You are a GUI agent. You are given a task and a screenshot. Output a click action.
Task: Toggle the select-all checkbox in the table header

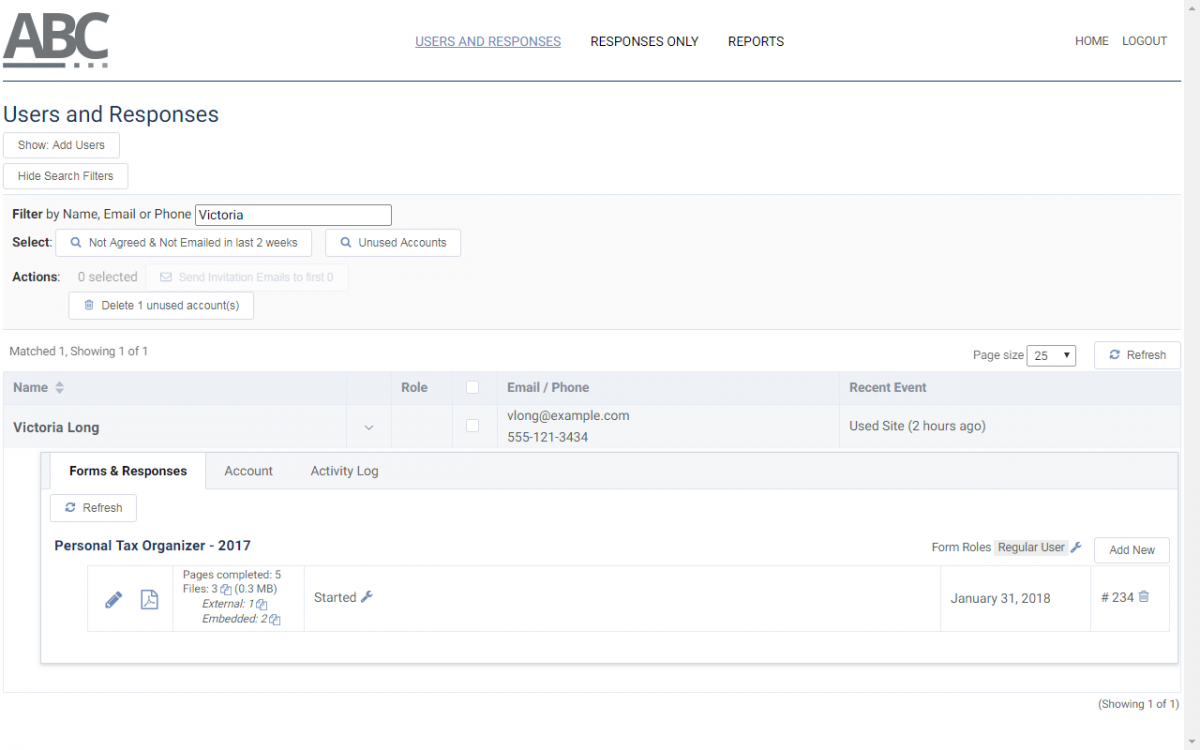pos(473,388)
